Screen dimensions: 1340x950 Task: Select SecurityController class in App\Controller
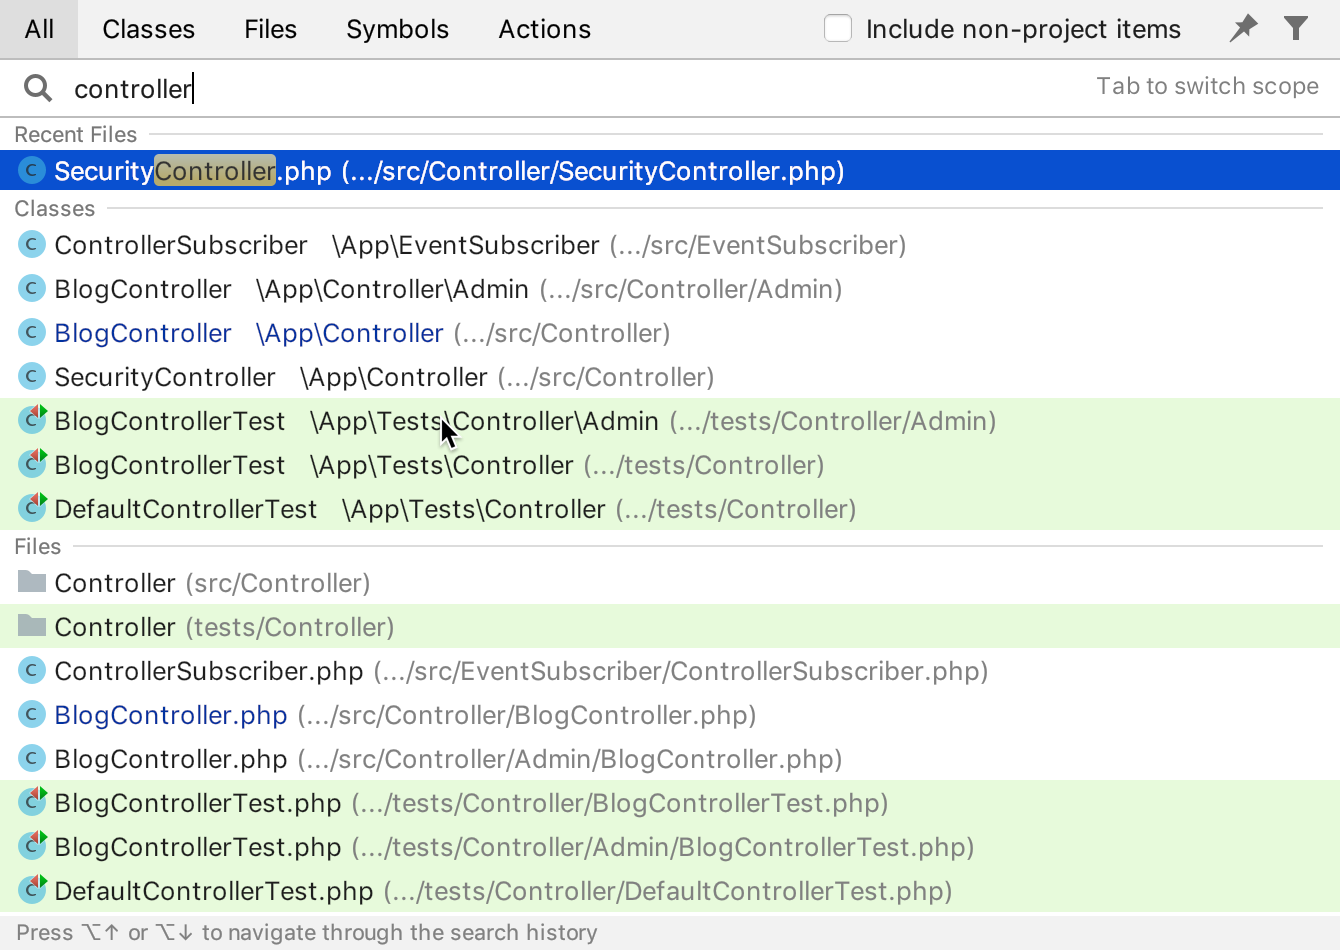pyautogui.click(x=670, y=377)
